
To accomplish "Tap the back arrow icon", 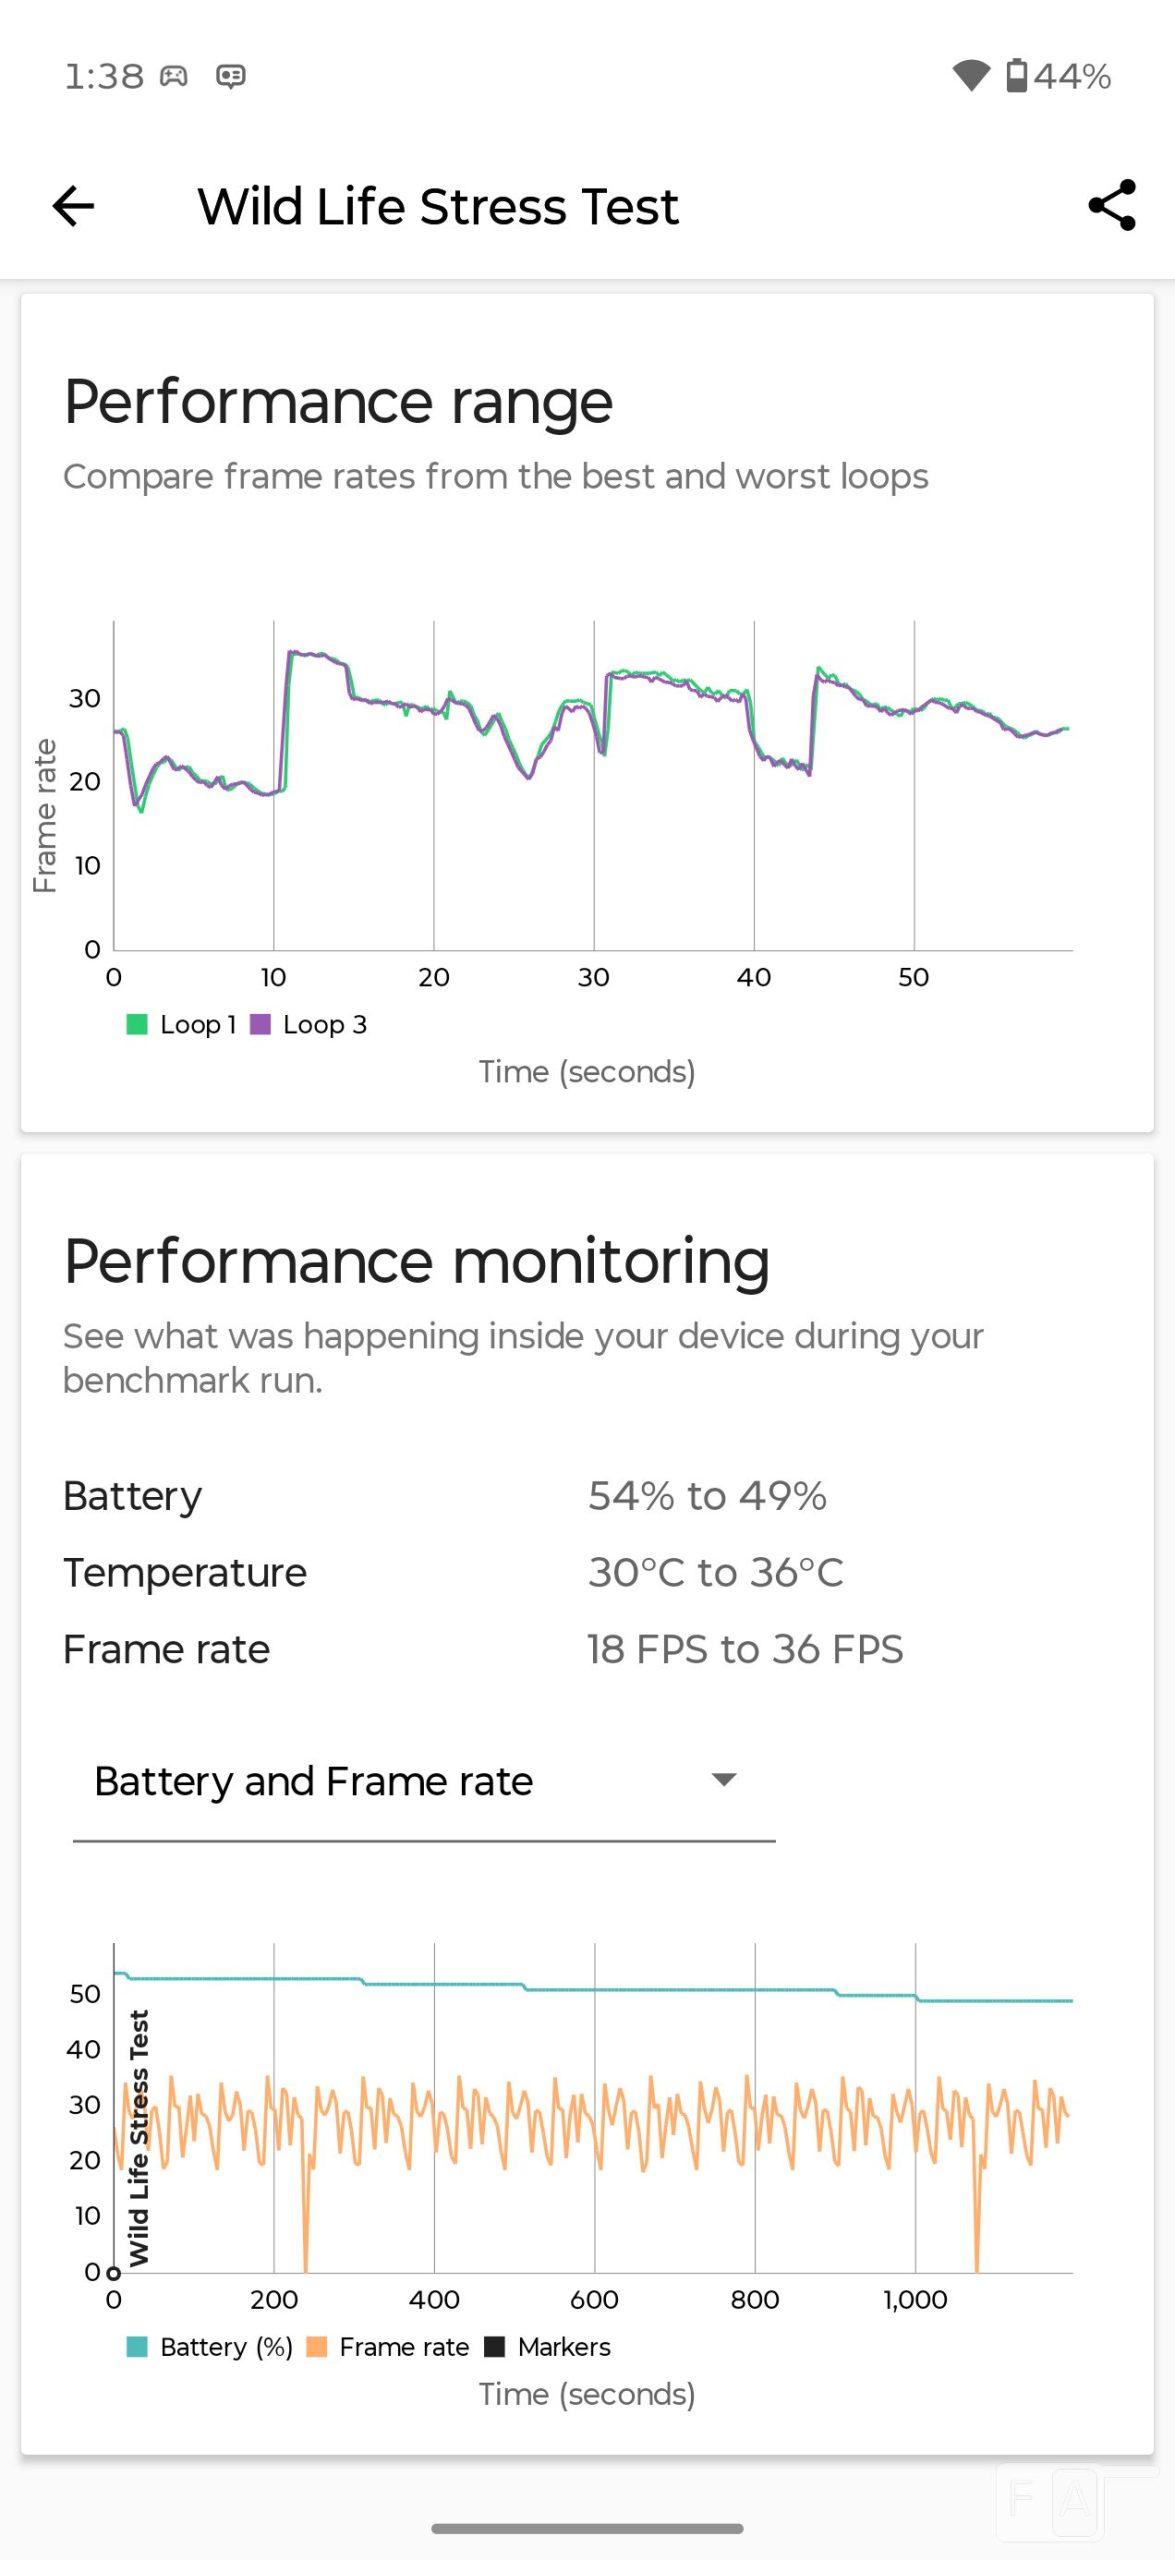I will 73,207.
